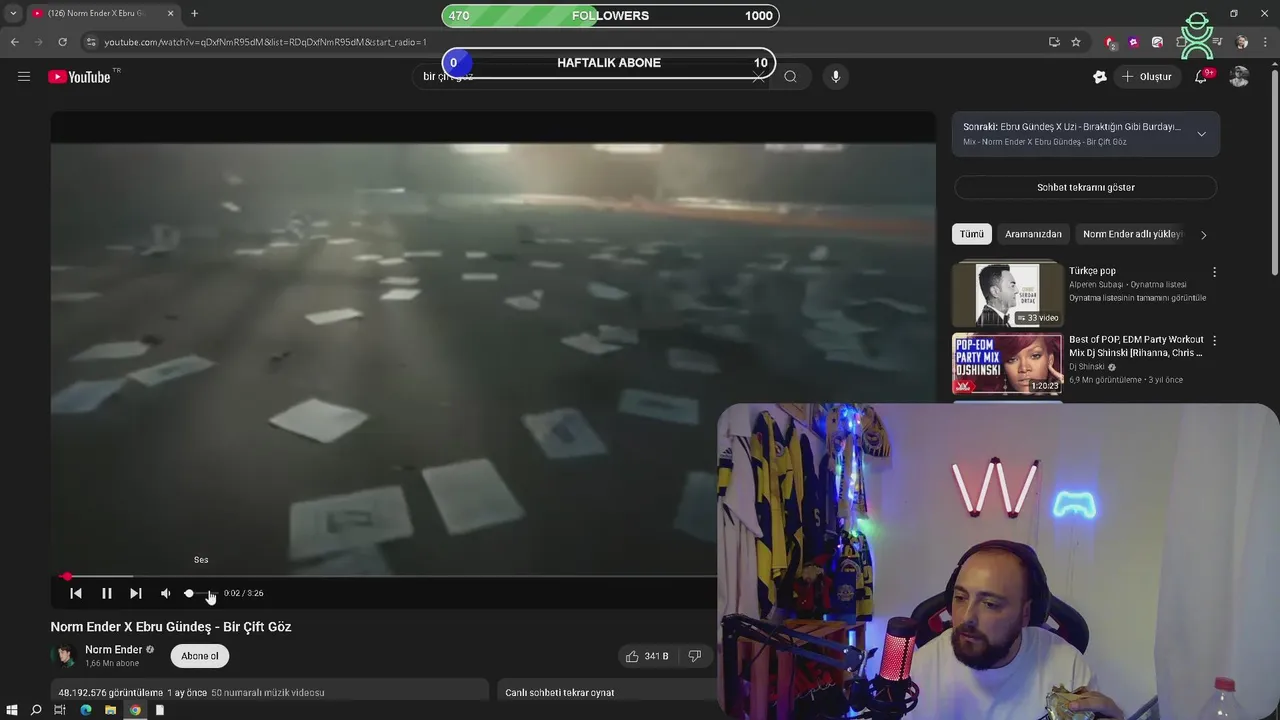Image resolution: width=1280 pixels, height=720 pixels.
Task: Open the YouTube account avatar menu
Action: pos(1240,77)
